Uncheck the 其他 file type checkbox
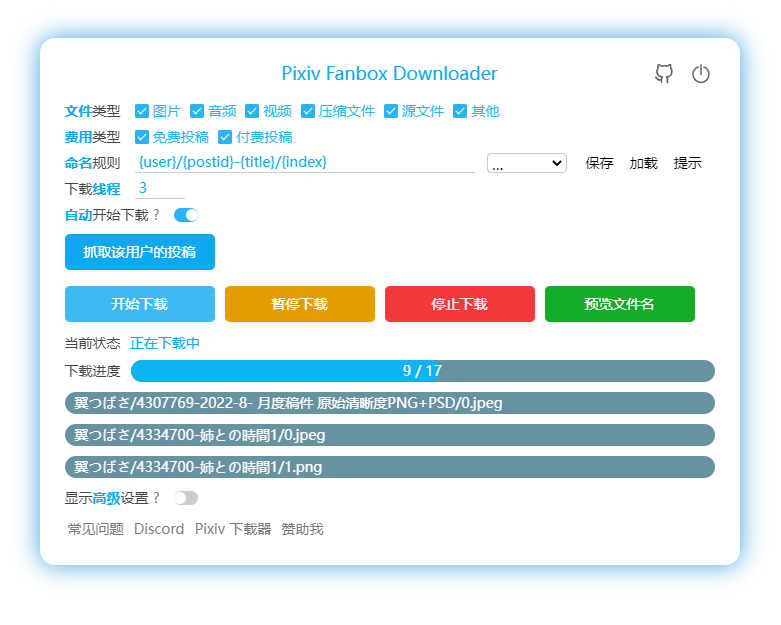Screen dimensions: 781x625 click(x=460, y=111)
